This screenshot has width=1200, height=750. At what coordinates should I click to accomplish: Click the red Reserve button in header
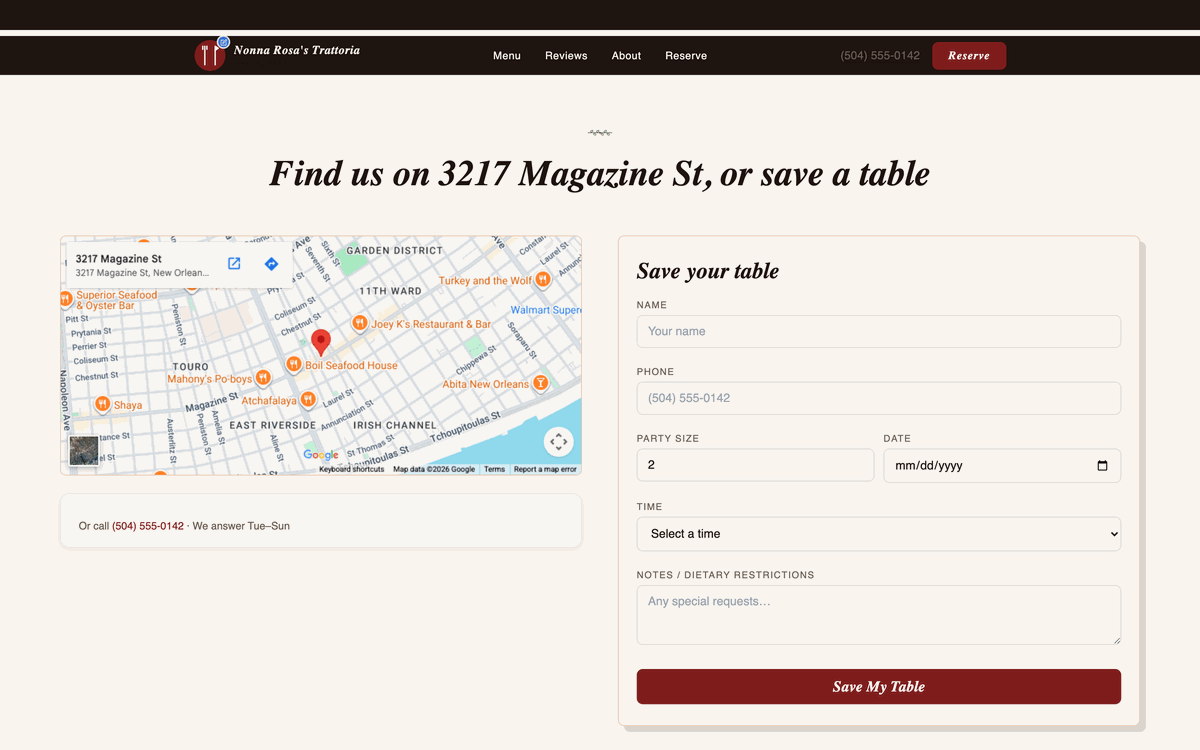pyautogui.click(x=969, y=56)
